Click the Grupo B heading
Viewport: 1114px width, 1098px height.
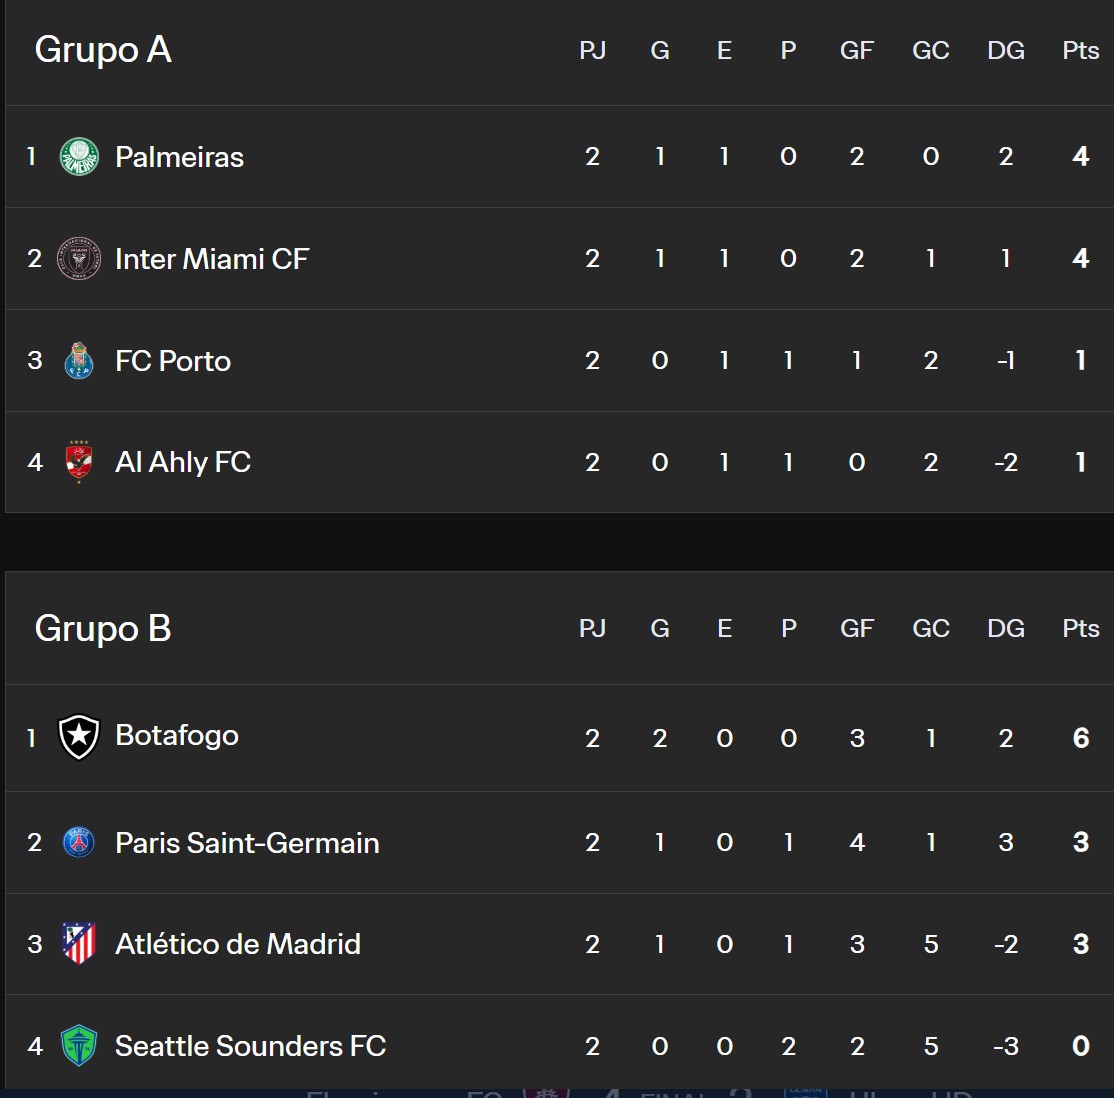103,628
